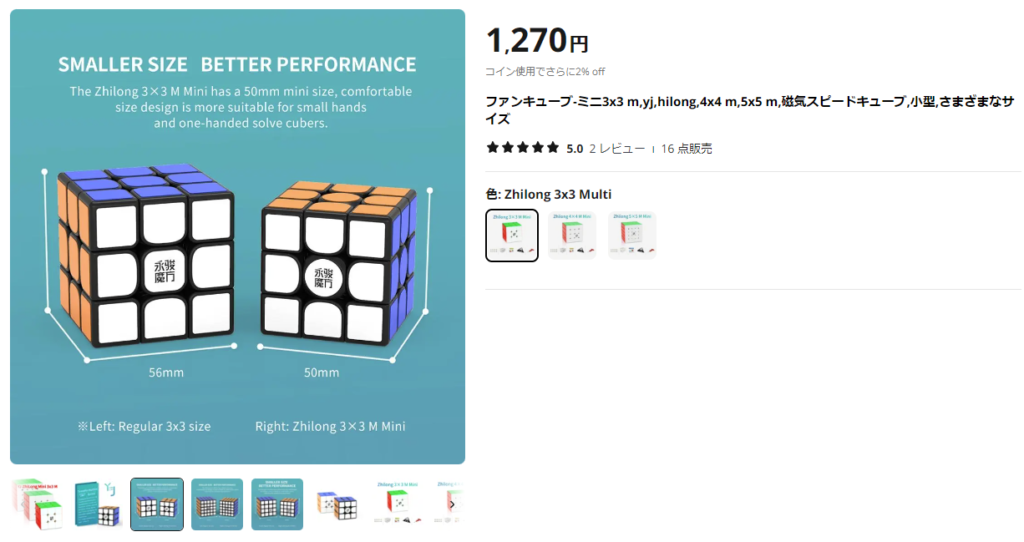Show the YJ box packaging thumbnail

click(x=97, y=504)
